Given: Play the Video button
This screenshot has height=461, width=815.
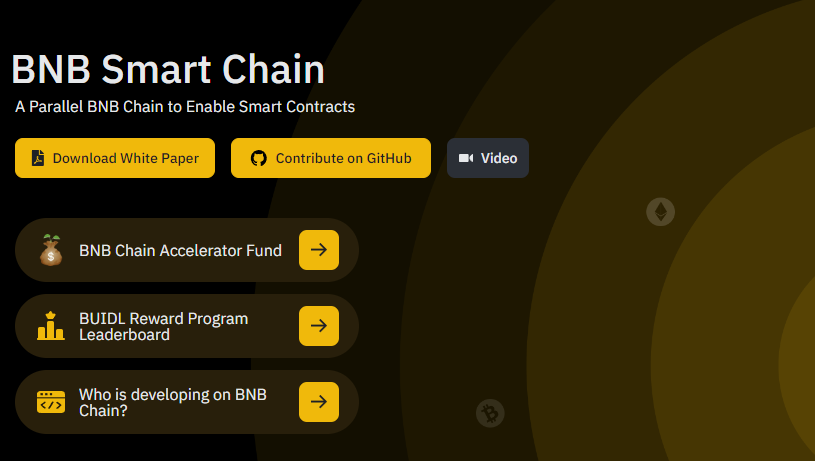Looking at the screenshot, I should (488, 158).
